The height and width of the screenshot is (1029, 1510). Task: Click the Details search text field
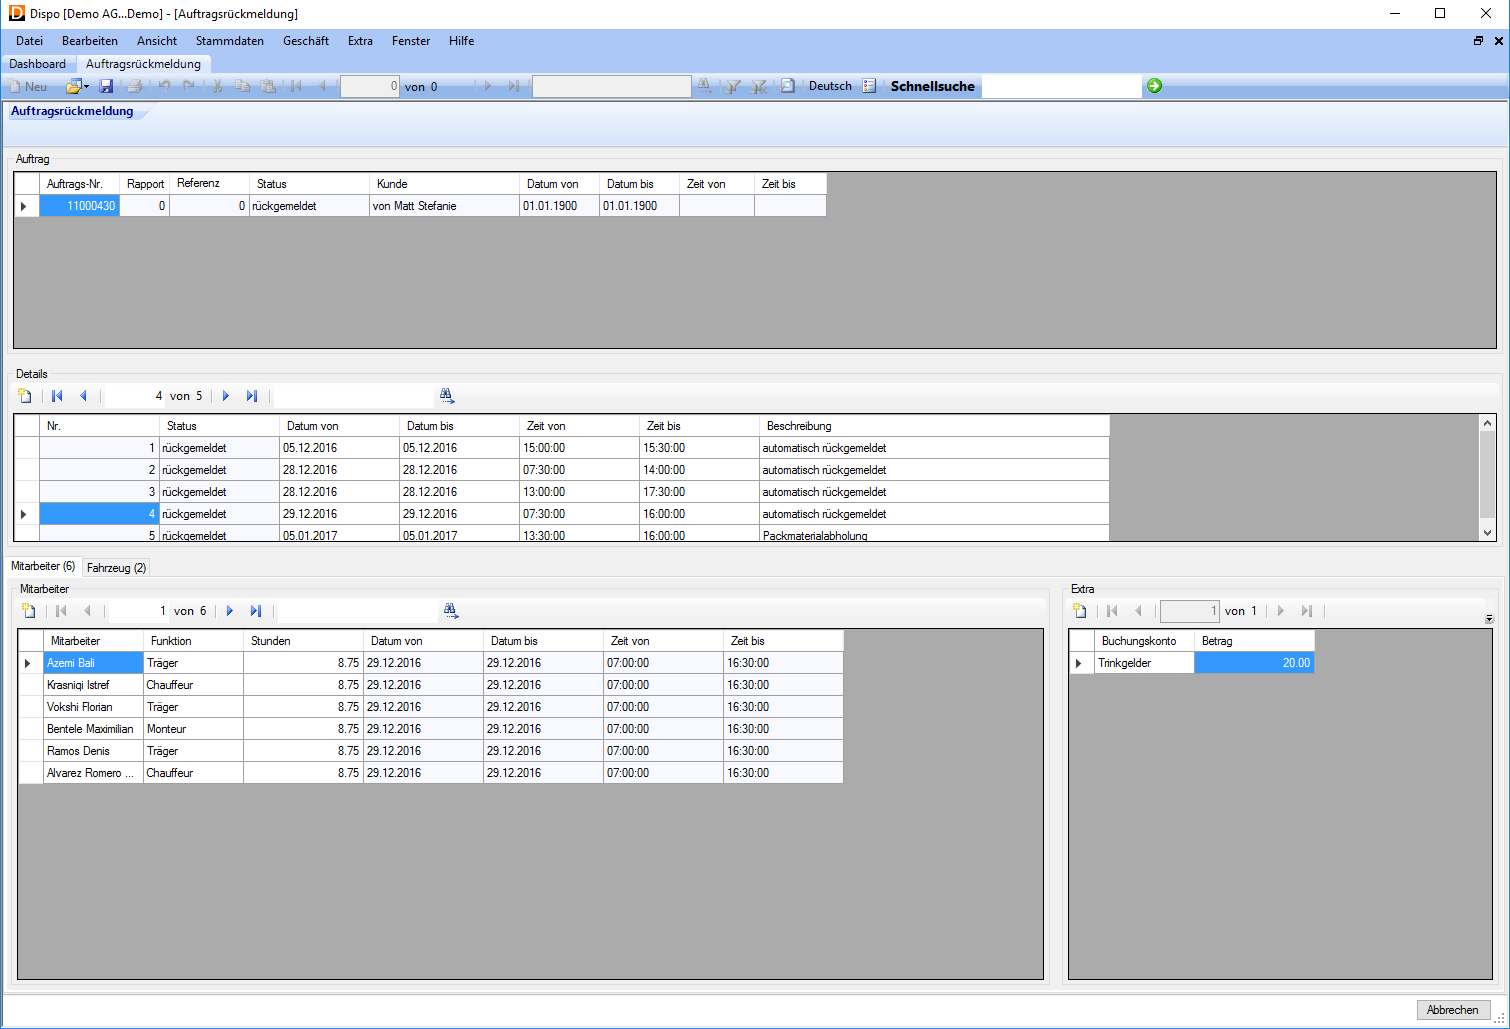(355, 396)
